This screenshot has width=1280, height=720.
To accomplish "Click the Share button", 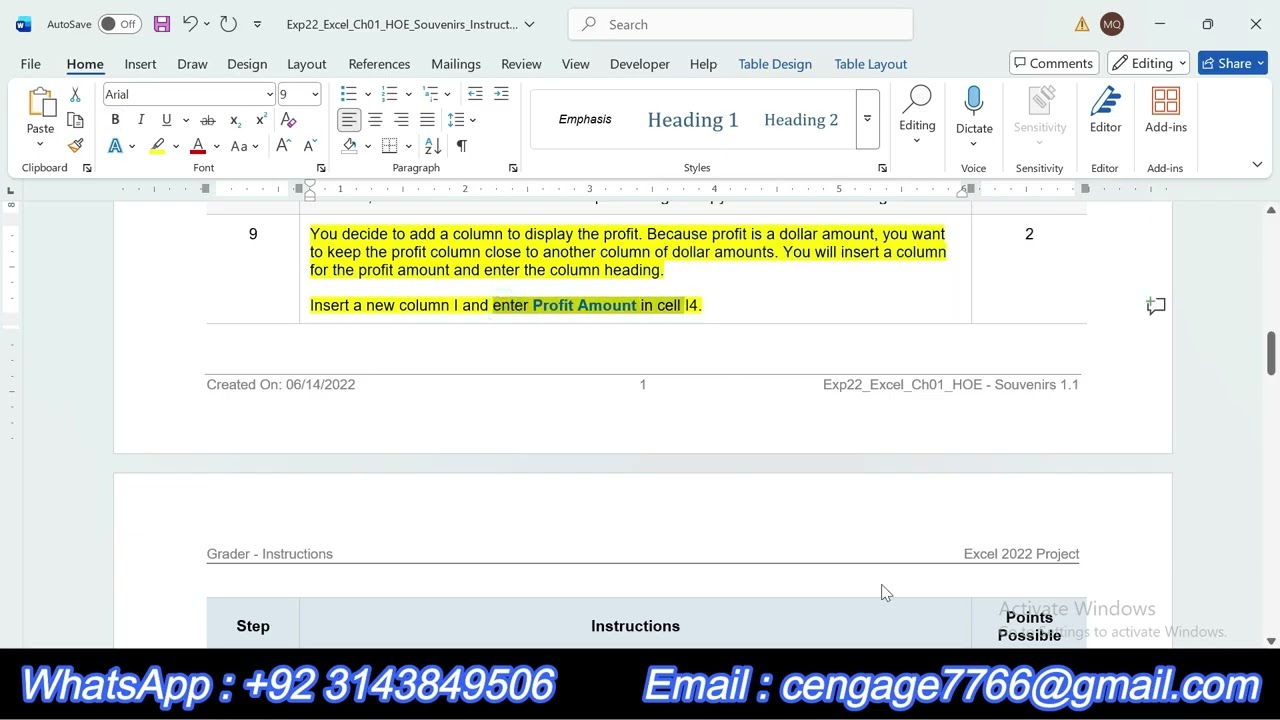I will tap(1233, 64).
